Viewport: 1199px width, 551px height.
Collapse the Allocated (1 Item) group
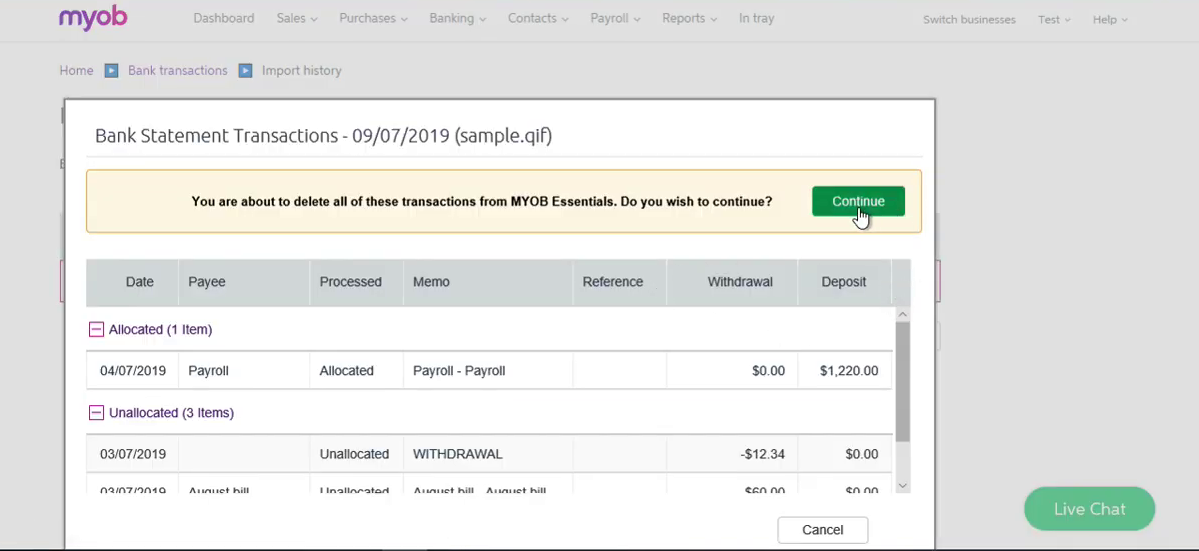point(96,329)
